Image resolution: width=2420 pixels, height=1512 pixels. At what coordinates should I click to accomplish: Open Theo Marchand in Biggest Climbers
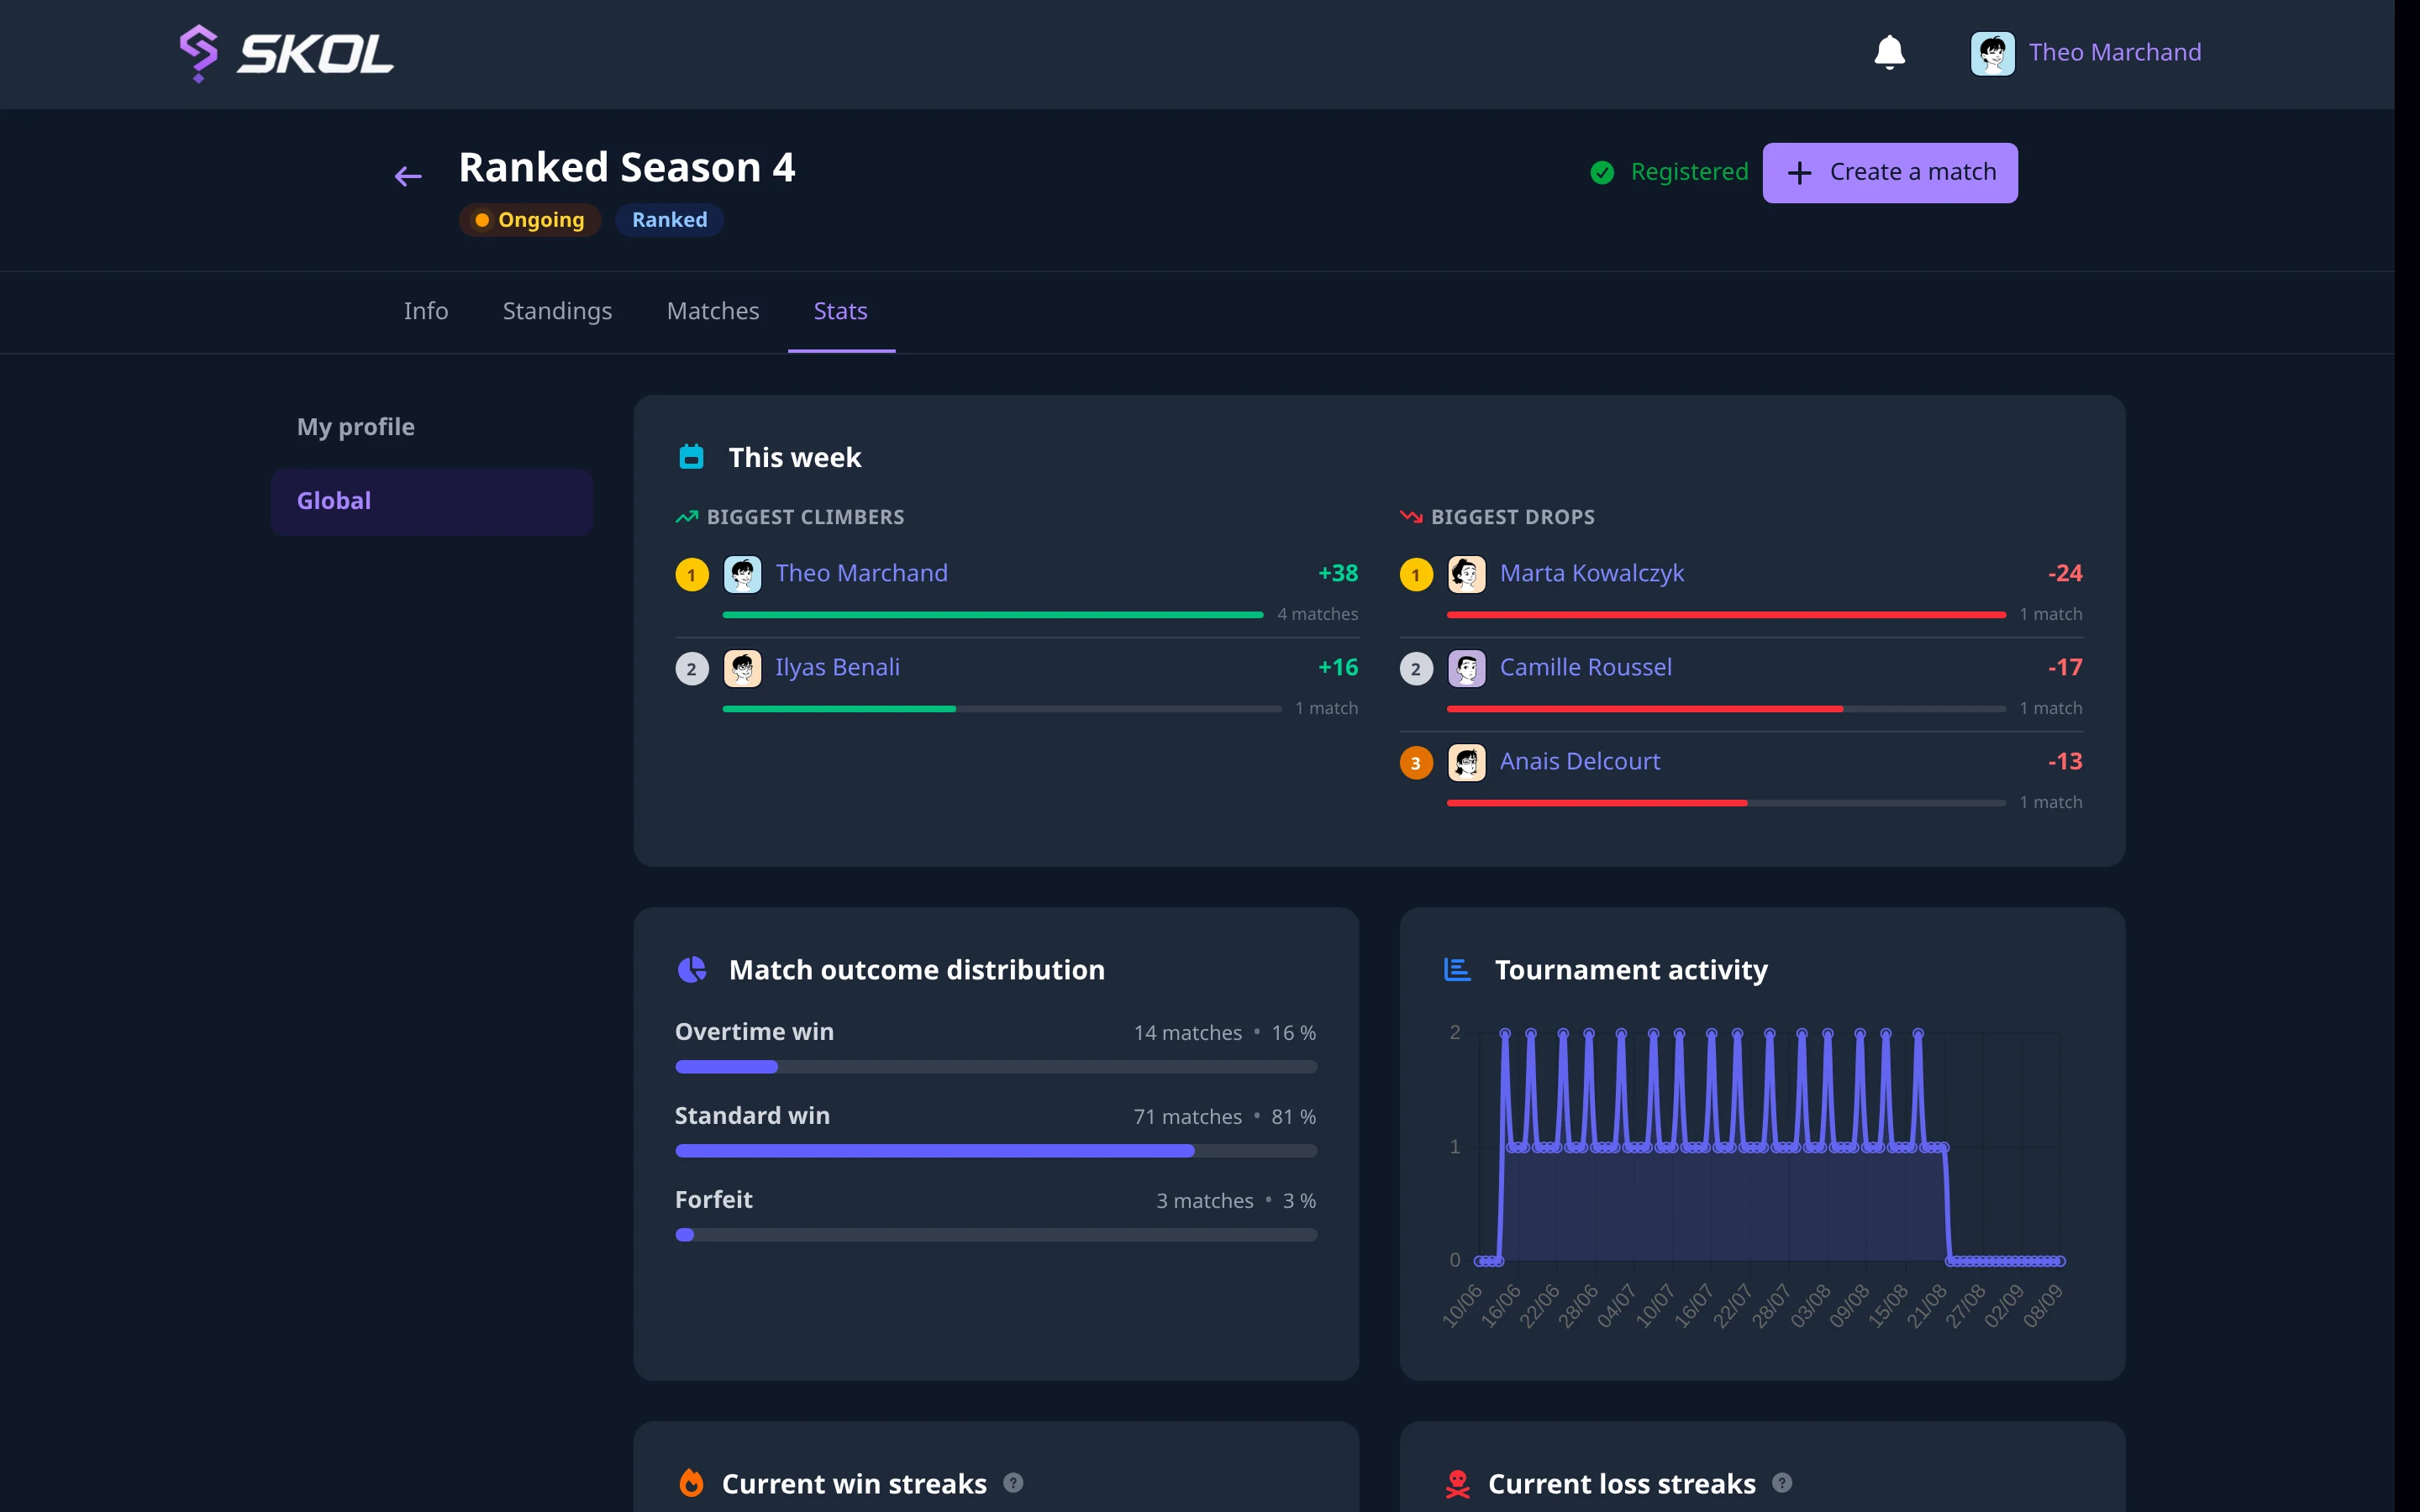861,574
